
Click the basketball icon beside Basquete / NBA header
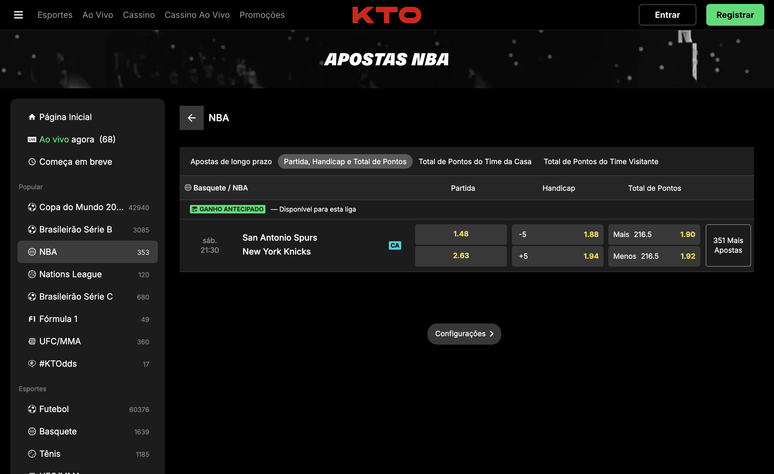188,188
